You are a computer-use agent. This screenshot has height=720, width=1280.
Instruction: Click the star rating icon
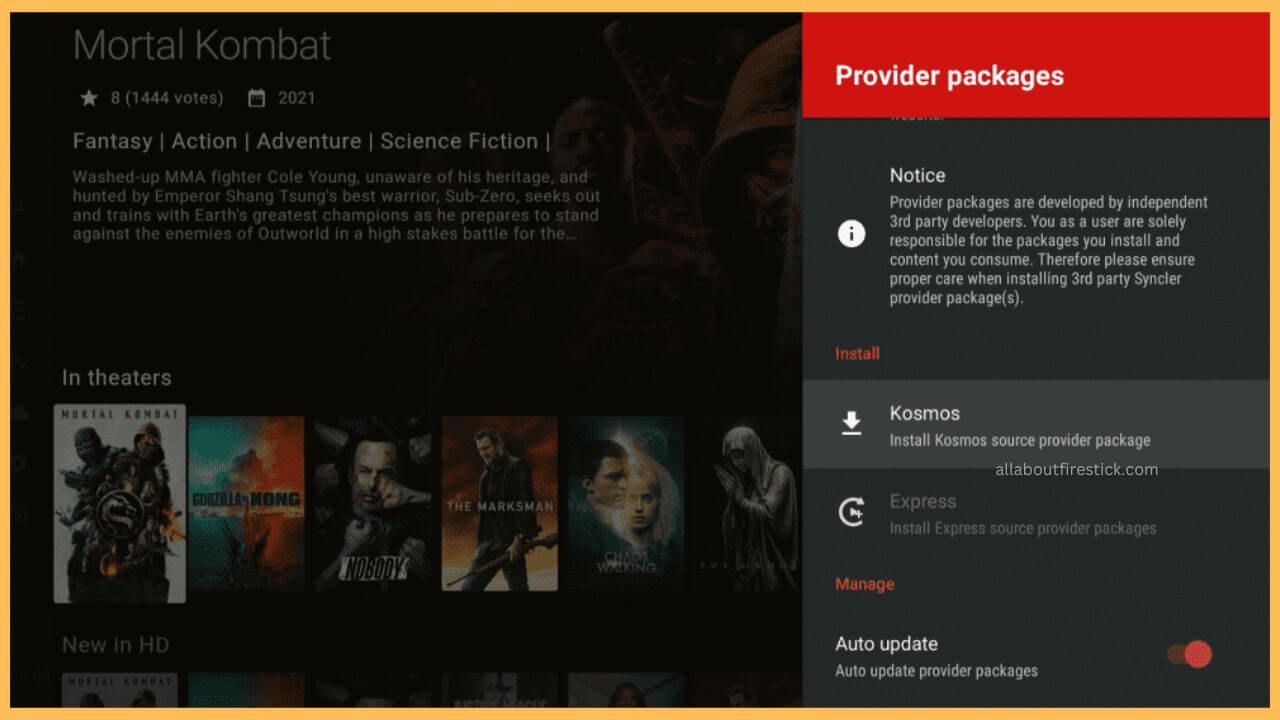(x=89, y=98)
